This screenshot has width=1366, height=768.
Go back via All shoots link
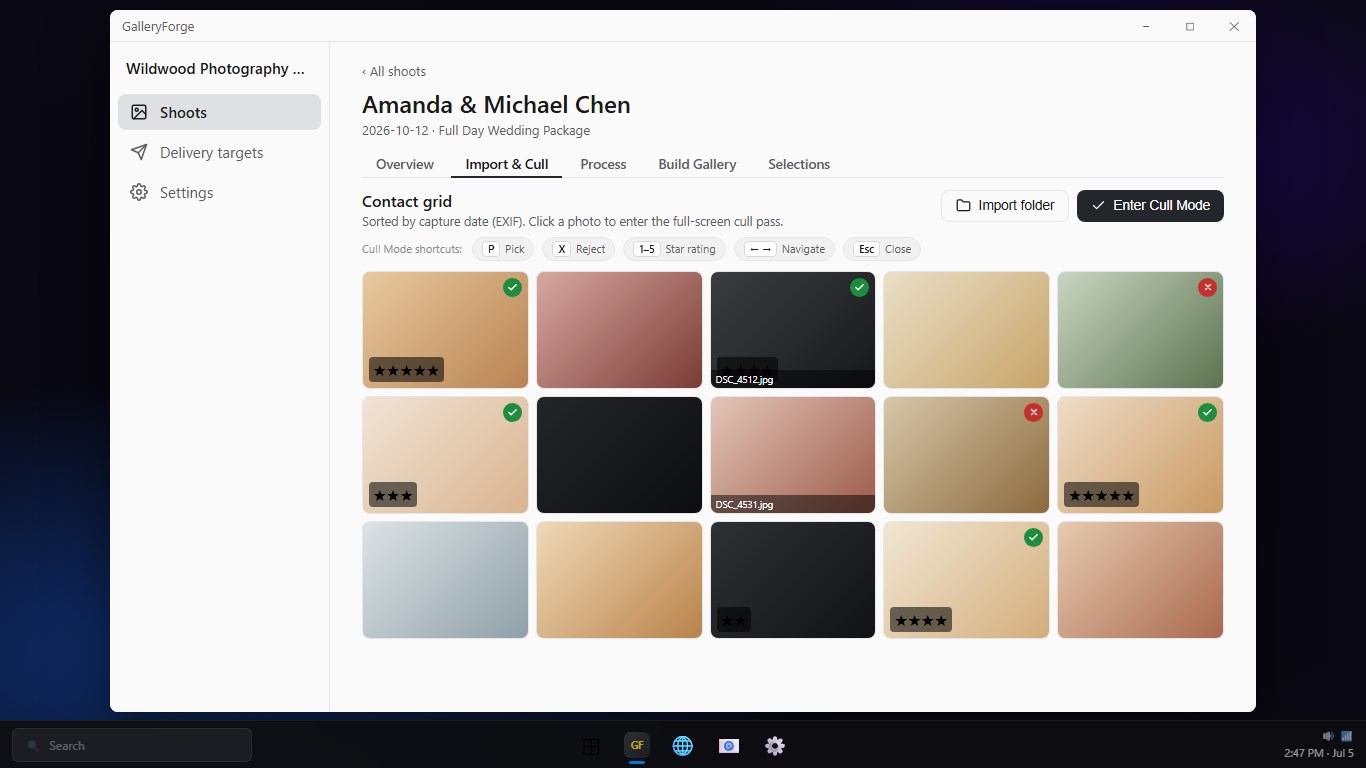(394, 71)
